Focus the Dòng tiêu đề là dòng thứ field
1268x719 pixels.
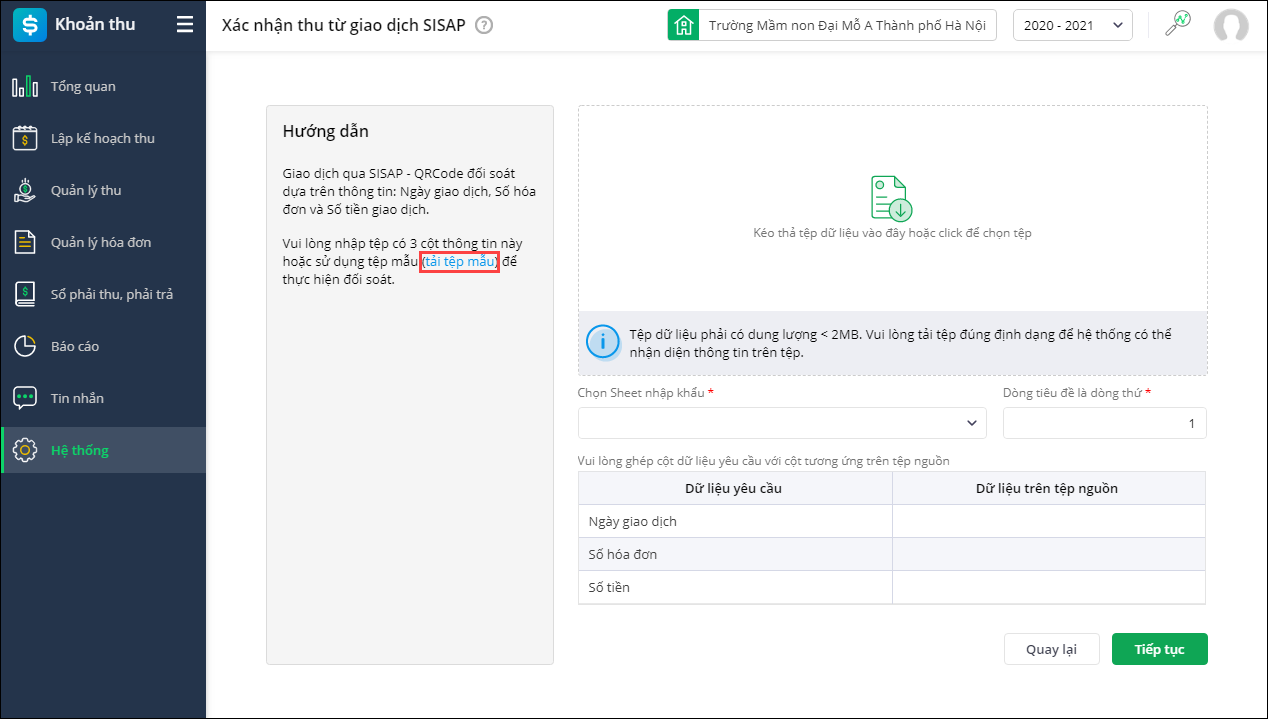(x=1105, y=423)
